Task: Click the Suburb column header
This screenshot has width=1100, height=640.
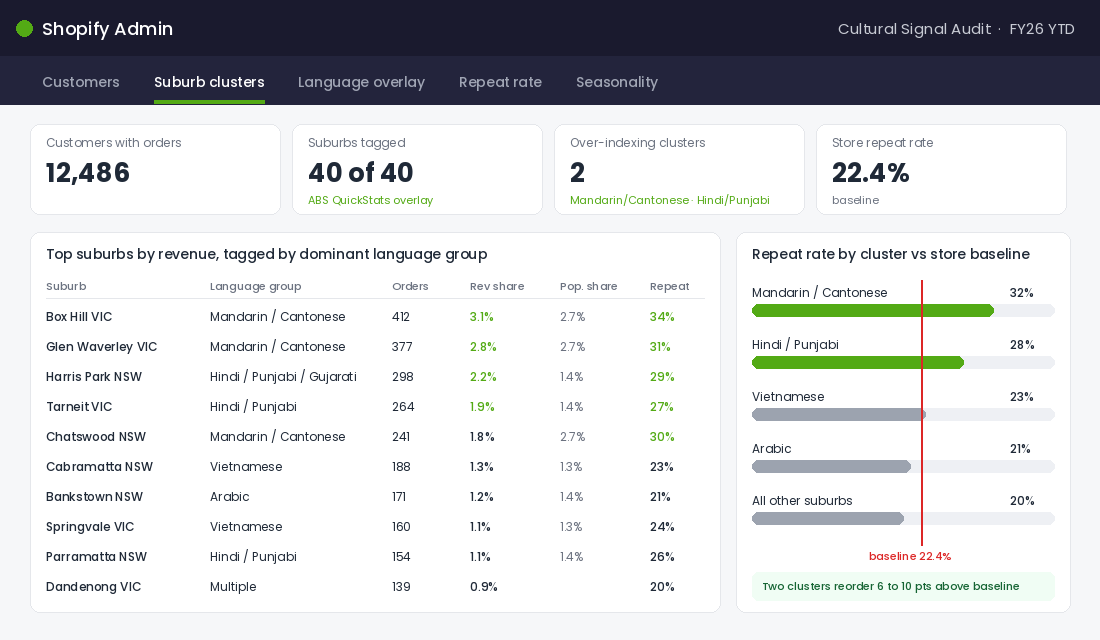Action: (66, 286)
